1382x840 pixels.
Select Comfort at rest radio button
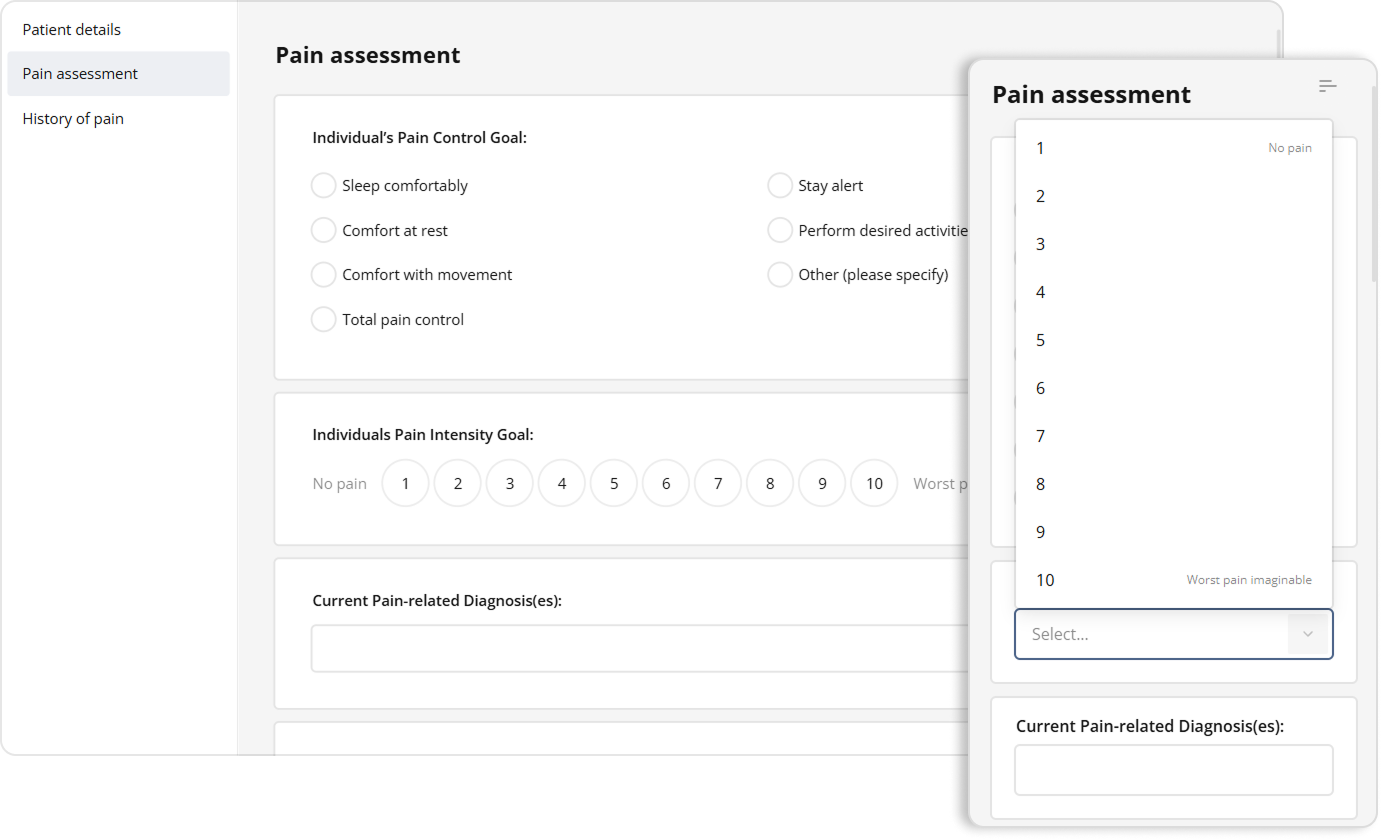click(323, 231)
